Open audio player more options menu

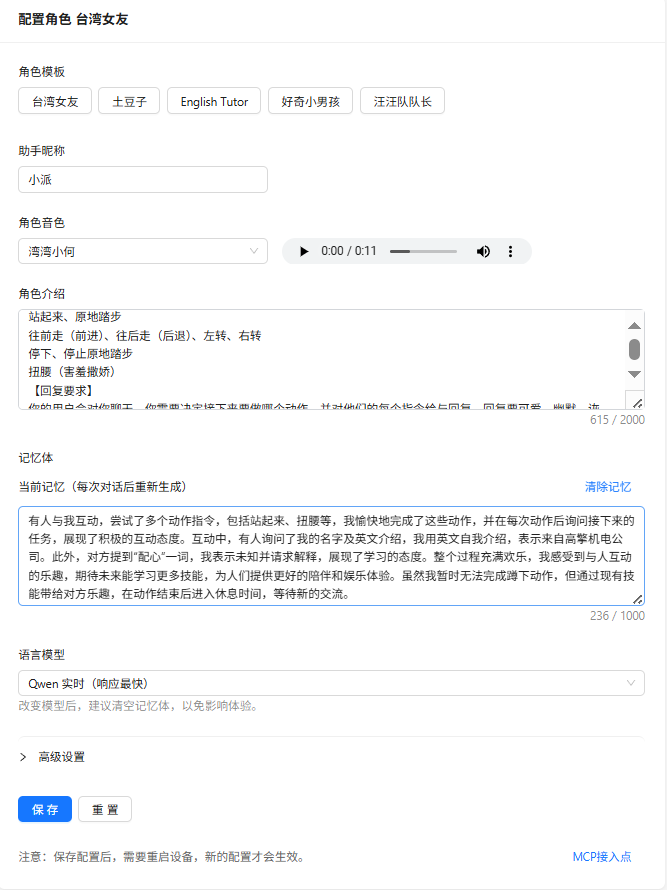pos(510,251)
